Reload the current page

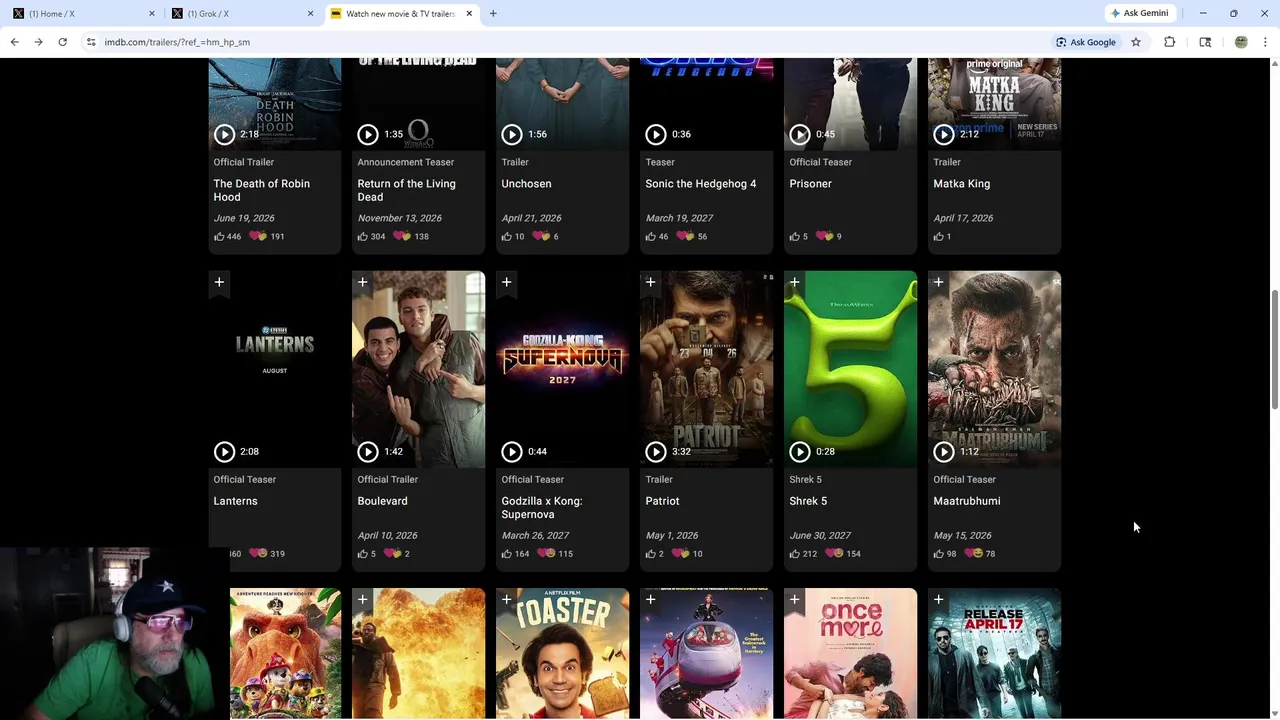62,42
